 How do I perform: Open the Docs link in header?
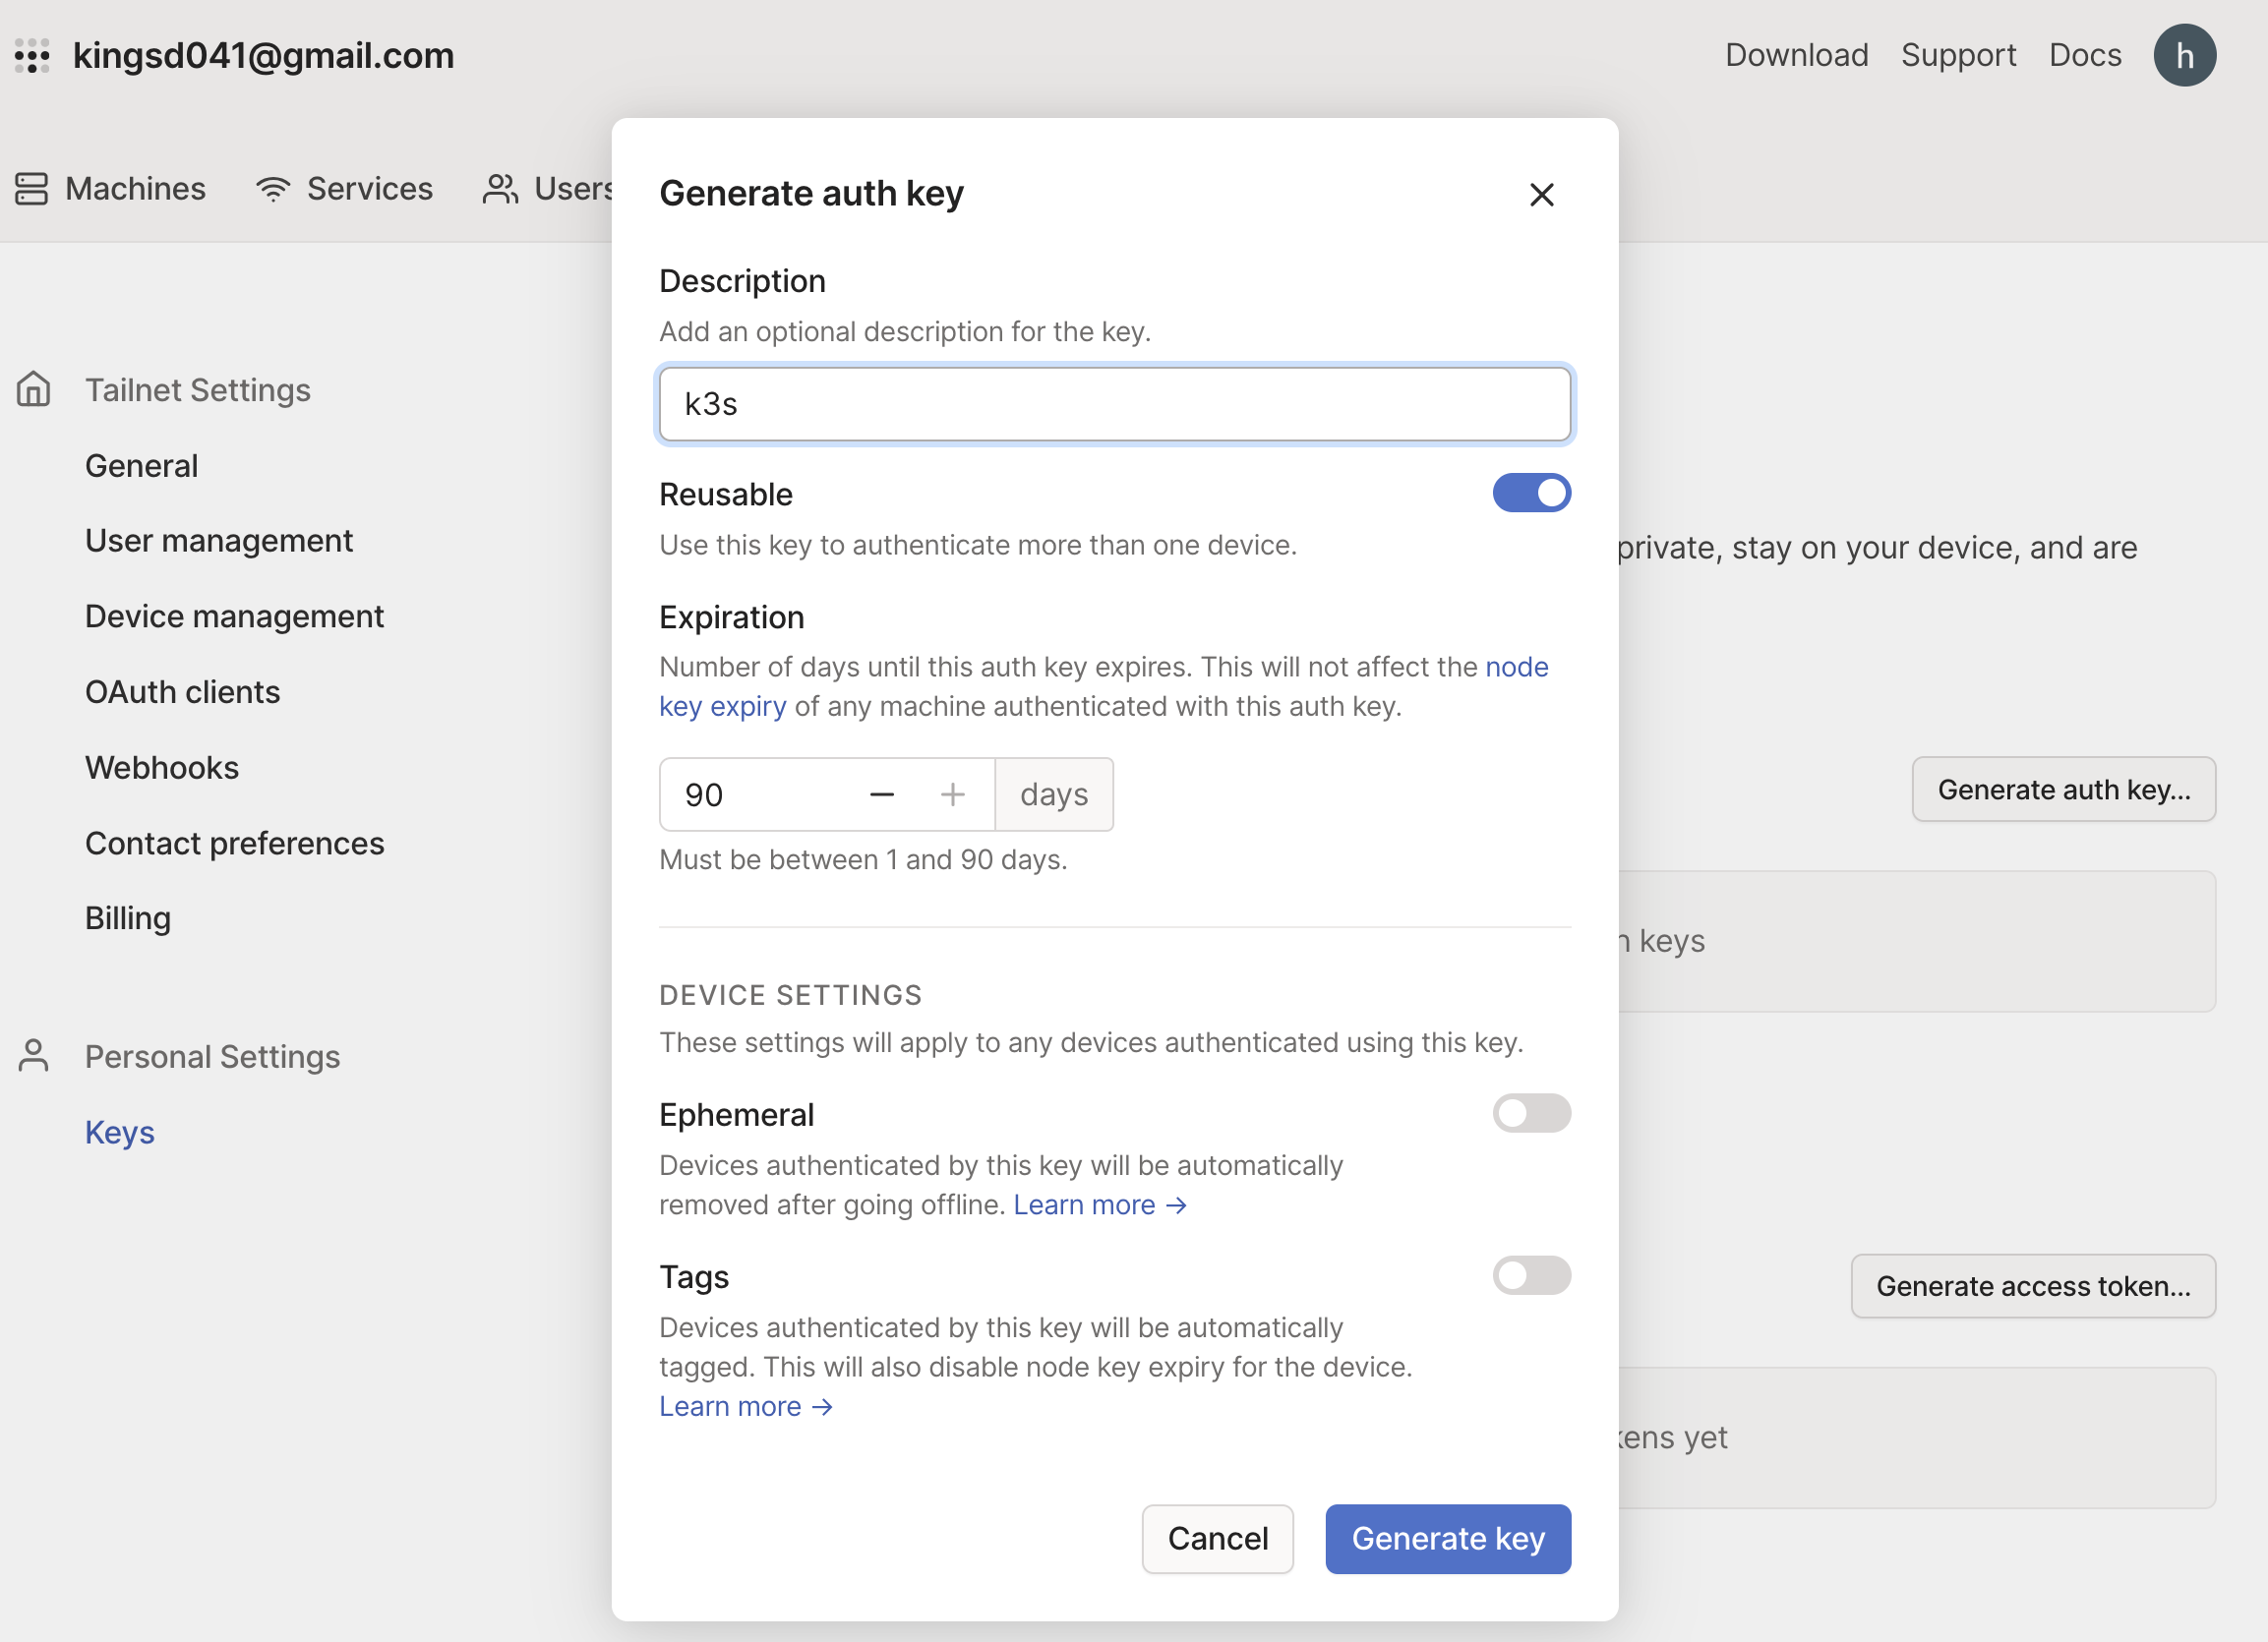[x=2084, y=56]
